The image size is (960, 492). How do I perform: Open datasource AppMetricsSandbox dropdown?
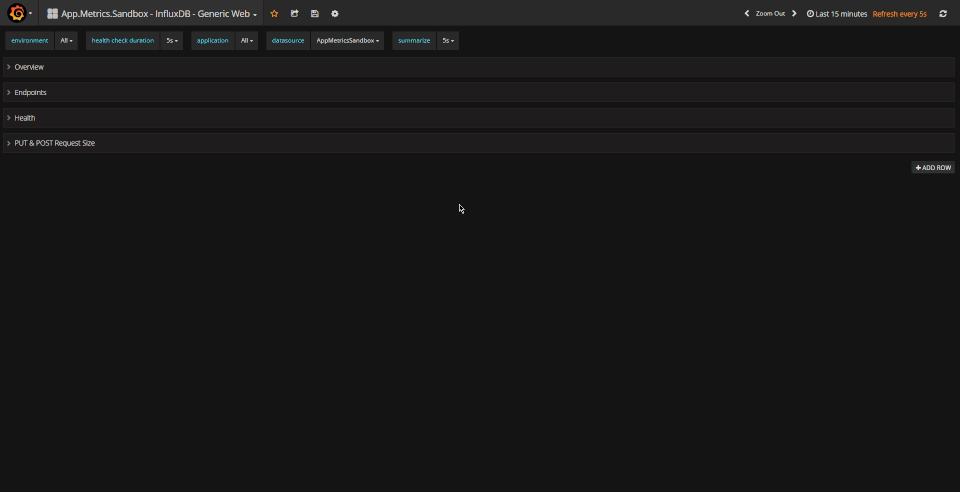pos(347,40)
